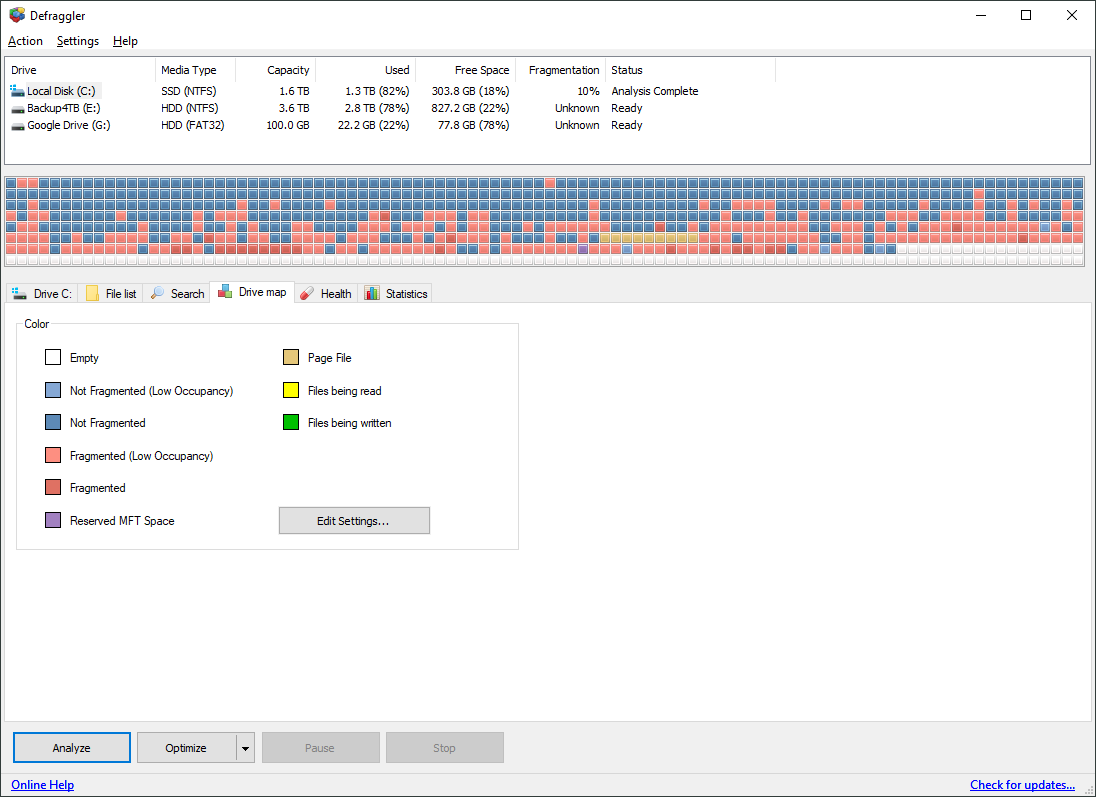The height and width of the screenshot is (797, 1096).
Task: Click the Optimize button
Action: click(186, 748)
